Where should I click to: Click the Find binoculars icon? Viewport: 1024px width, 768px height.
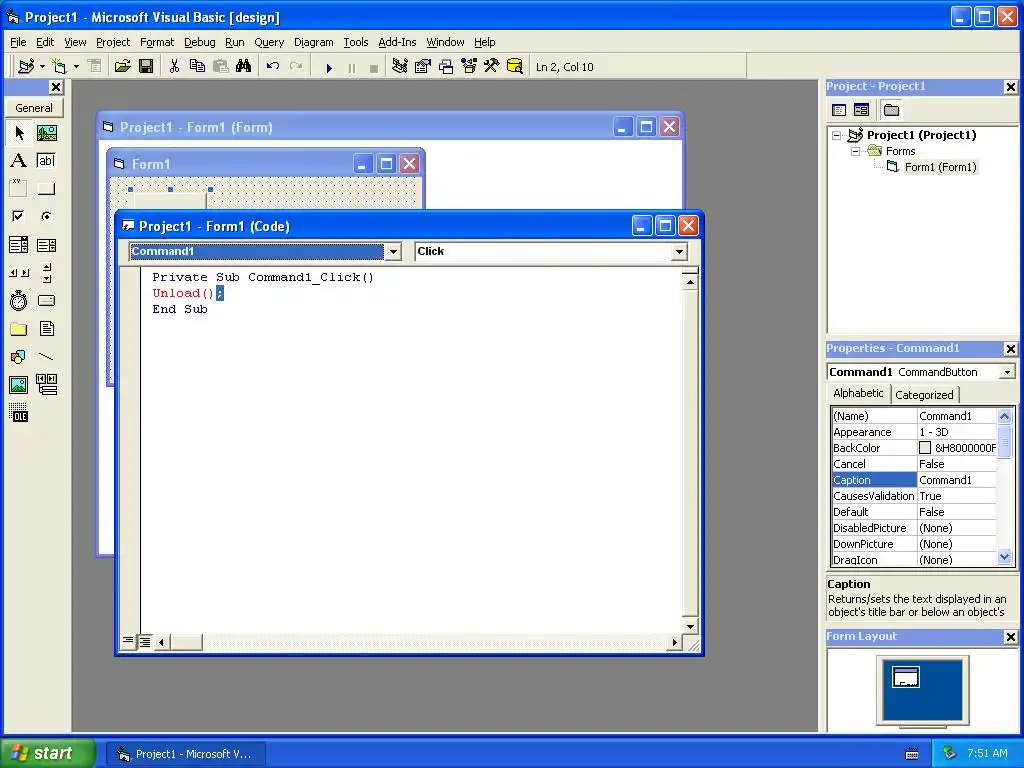[244, 67]
